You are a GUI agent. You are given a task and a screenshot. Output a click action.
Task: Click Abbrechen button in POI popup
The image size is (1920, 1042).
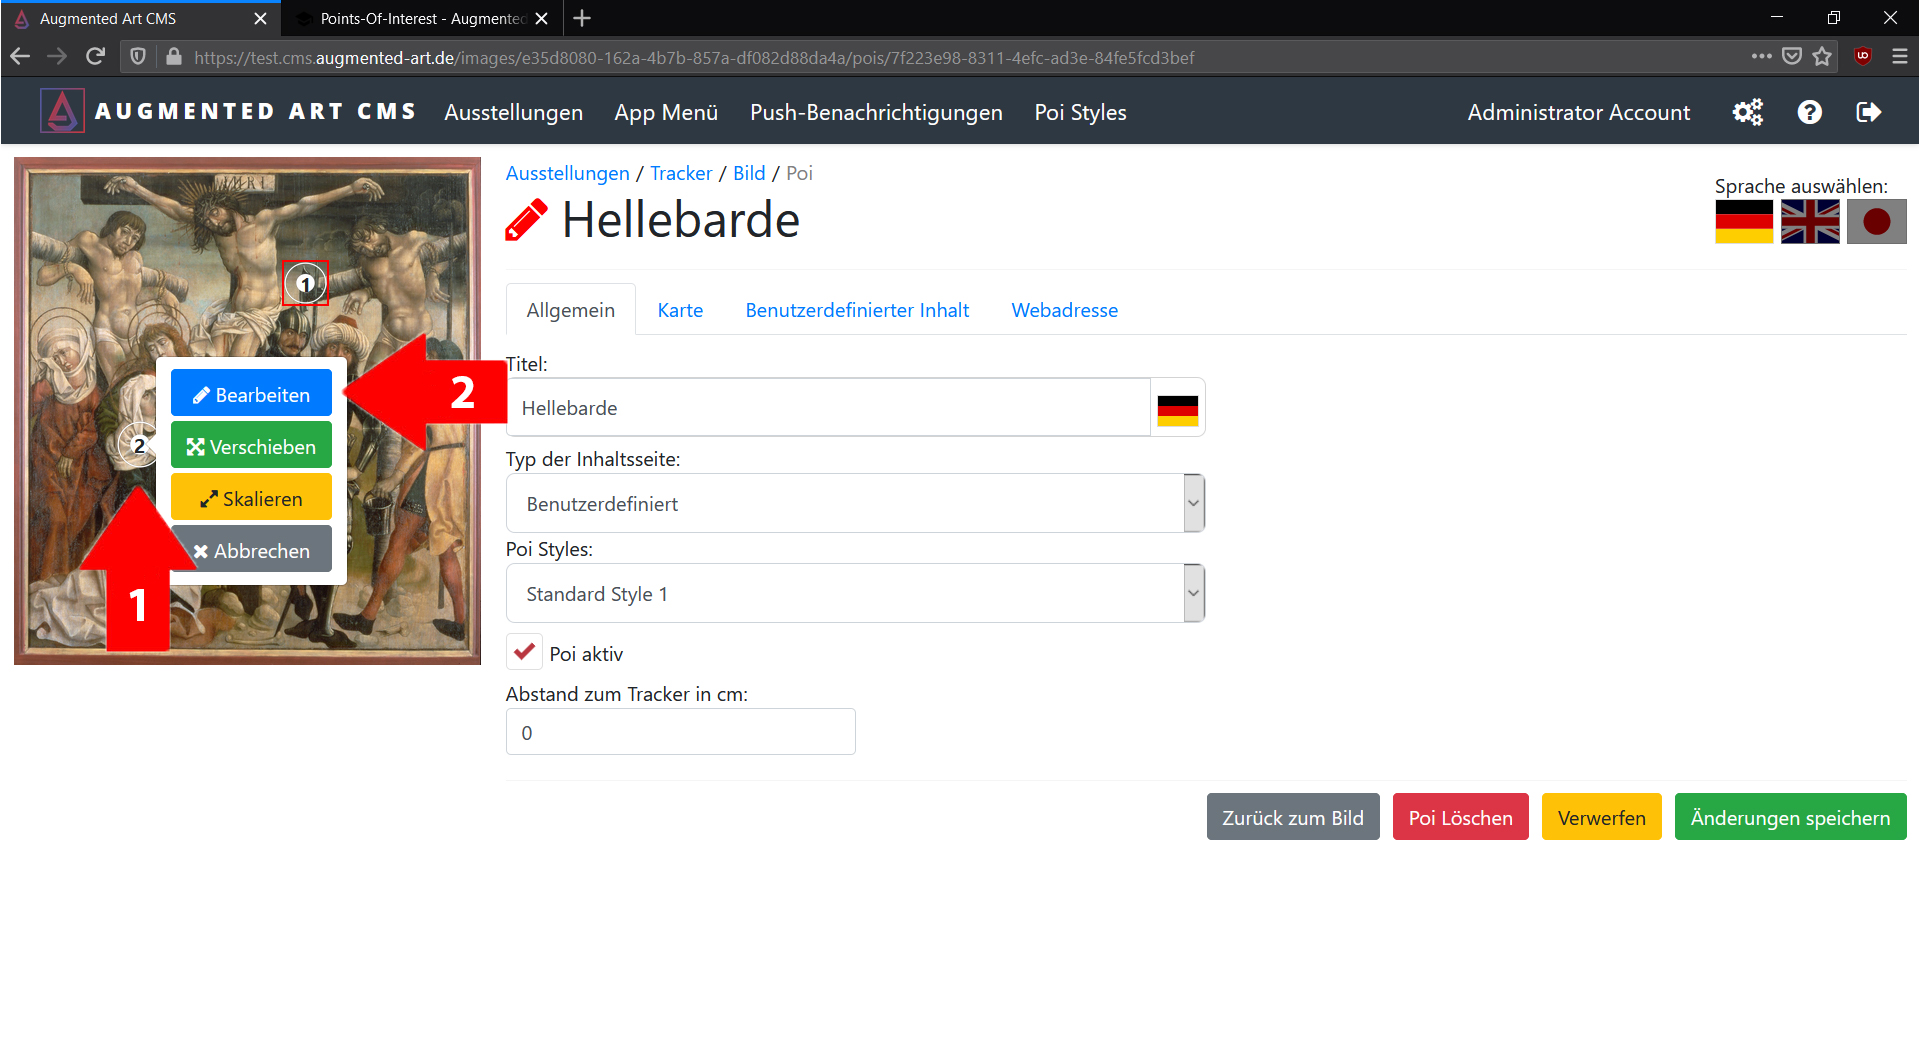(x=251, y=550)
